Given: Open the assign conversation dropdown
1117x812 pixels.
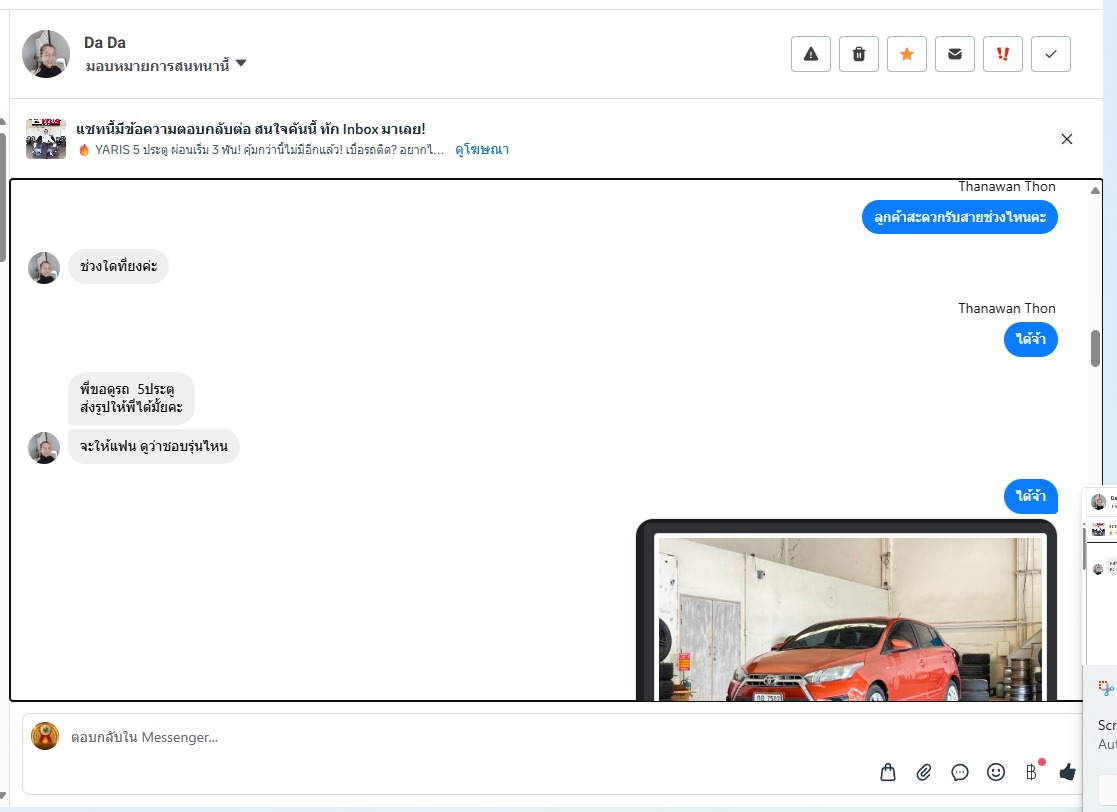Looking at the screenshot, I should pos(158,65).
